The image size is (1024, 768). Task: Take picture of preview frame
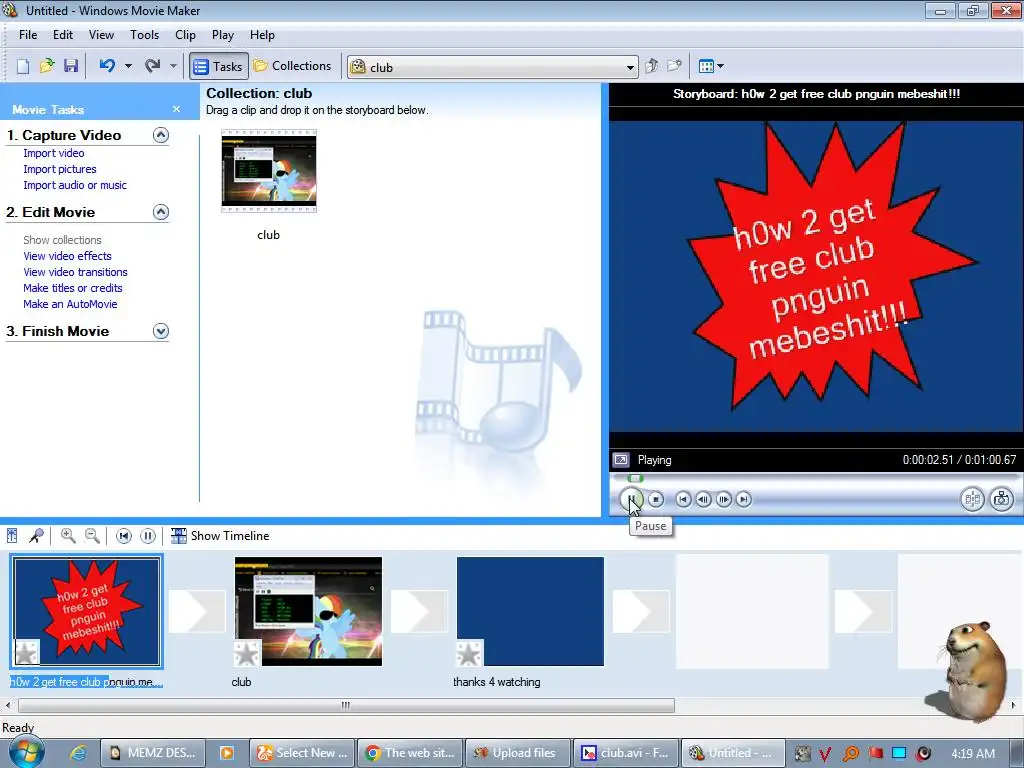click(1001, 500)
